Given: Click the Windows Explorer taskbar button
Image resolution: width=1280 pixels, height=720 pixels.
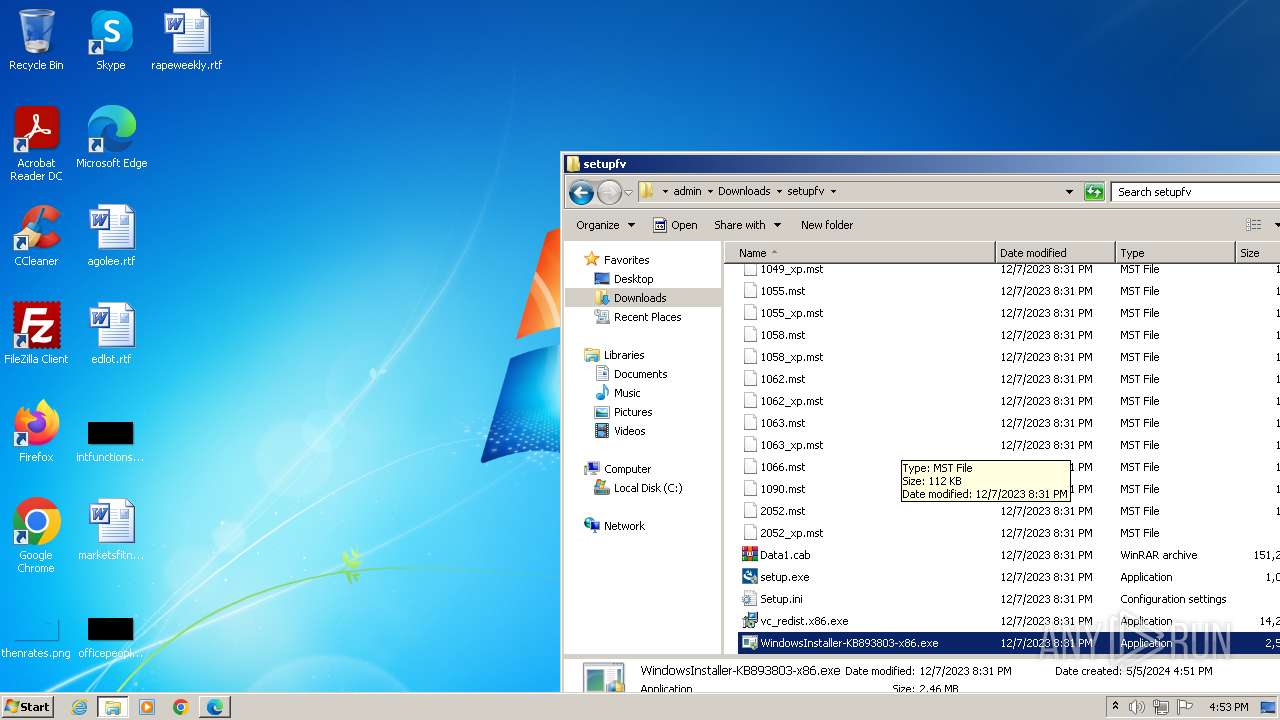Looking at the screenshot, I should pos(113,707).
